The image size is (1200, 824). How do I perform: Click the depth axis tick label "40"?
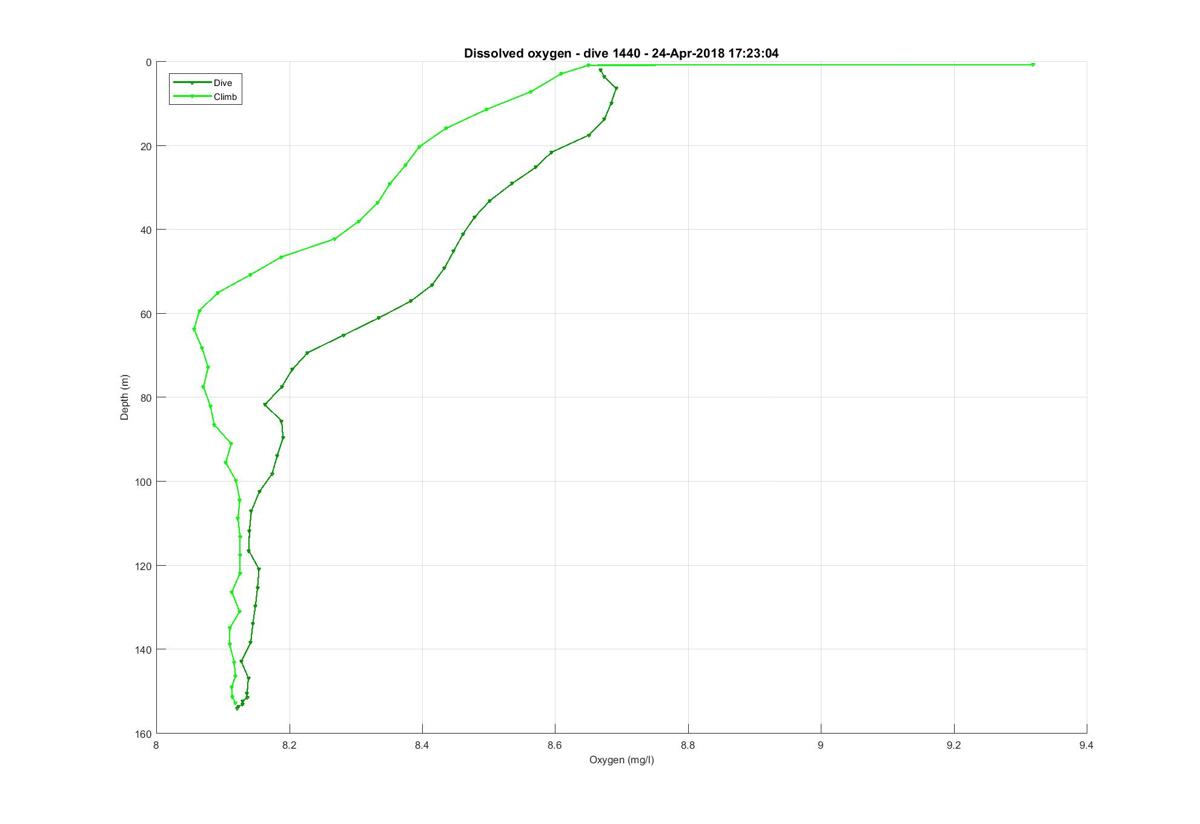[146, 230]
